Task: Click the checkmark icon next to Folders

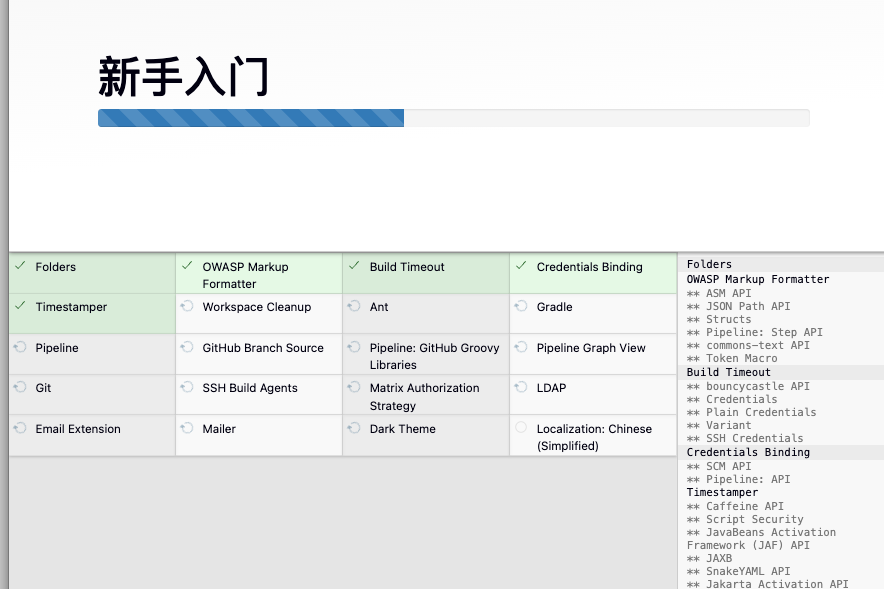Action: (x=20, y=265)
